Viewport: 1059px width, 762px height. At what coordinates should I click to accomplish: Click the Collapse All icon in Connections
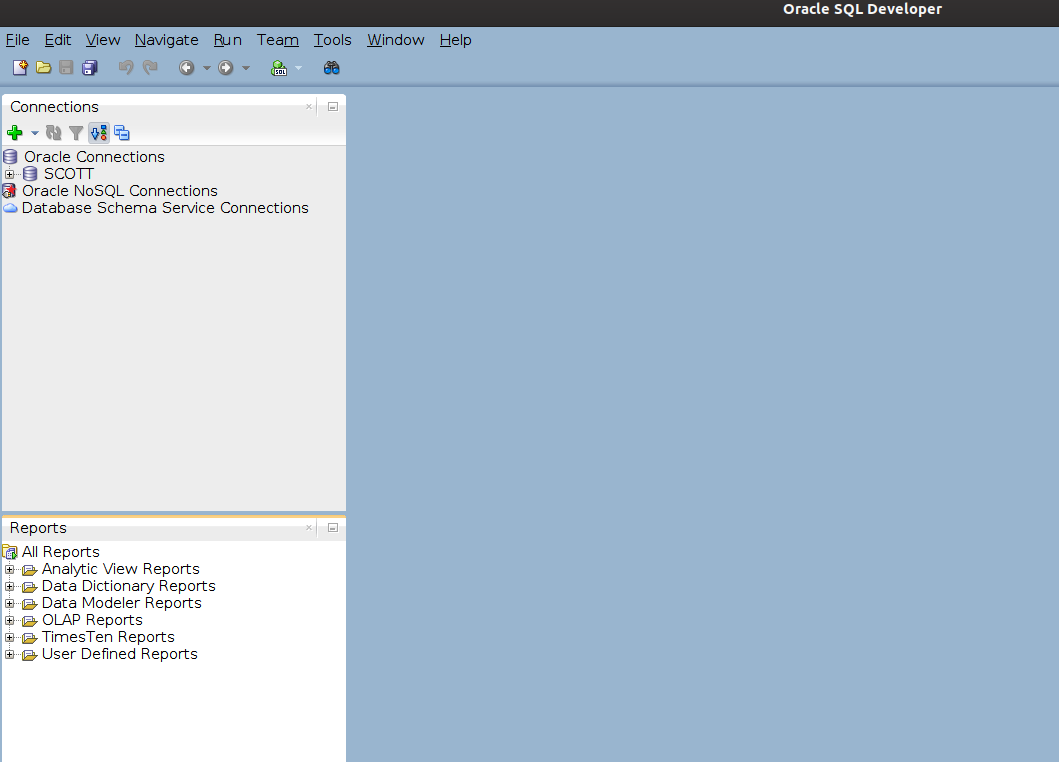(x=122, y=133)
